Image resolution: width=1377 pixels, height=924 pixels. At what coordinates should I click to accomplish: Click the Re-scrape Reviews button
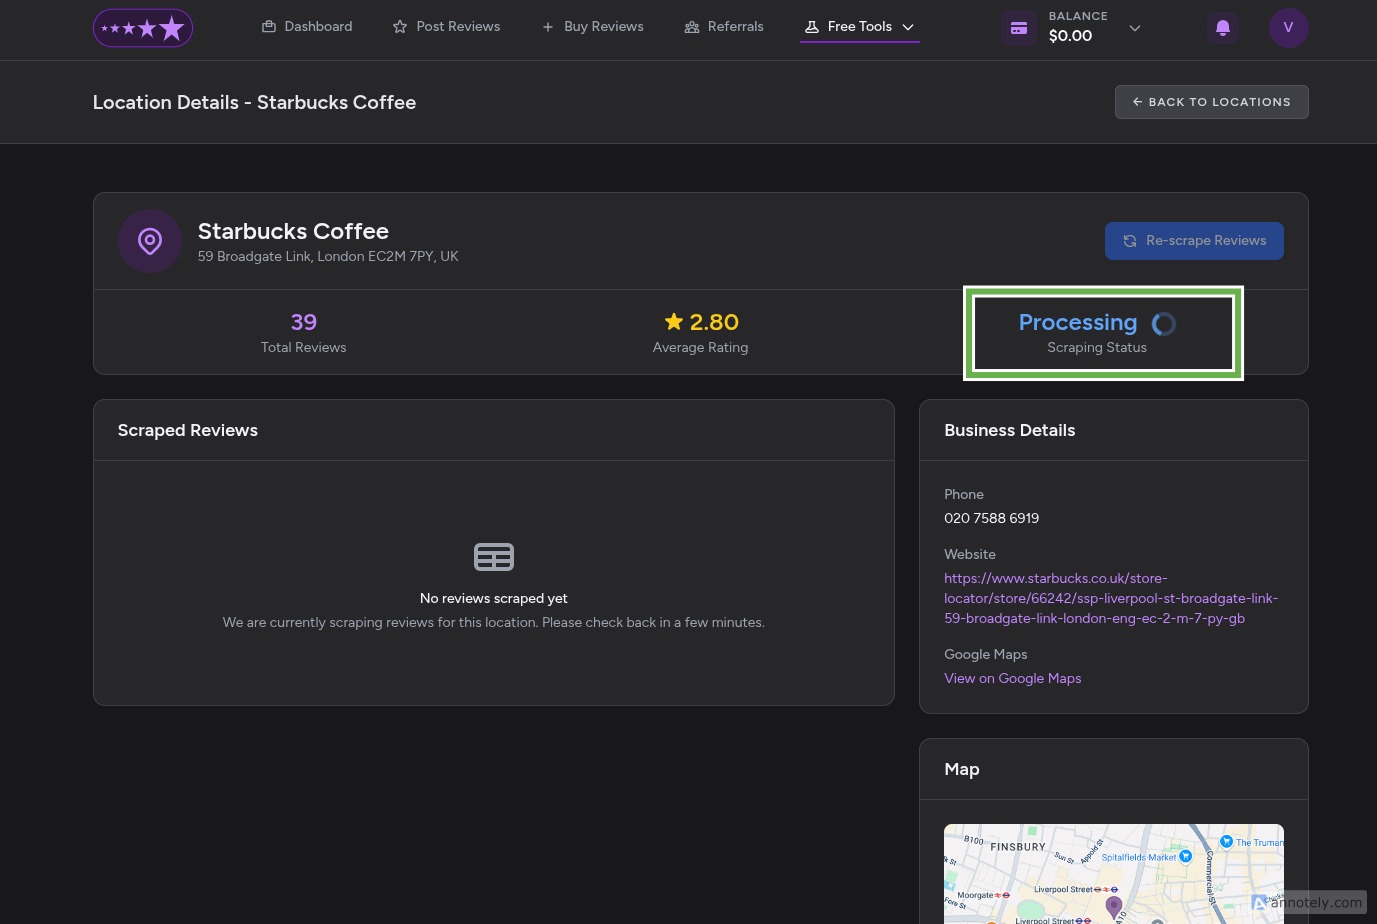[1193, 241]
